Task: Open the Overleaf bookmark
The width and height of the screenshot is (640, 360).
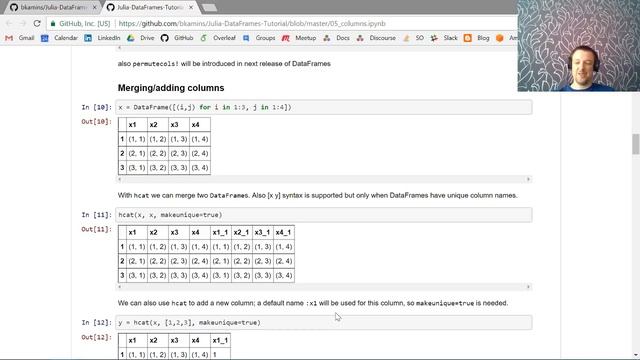Action: point(218,38)
